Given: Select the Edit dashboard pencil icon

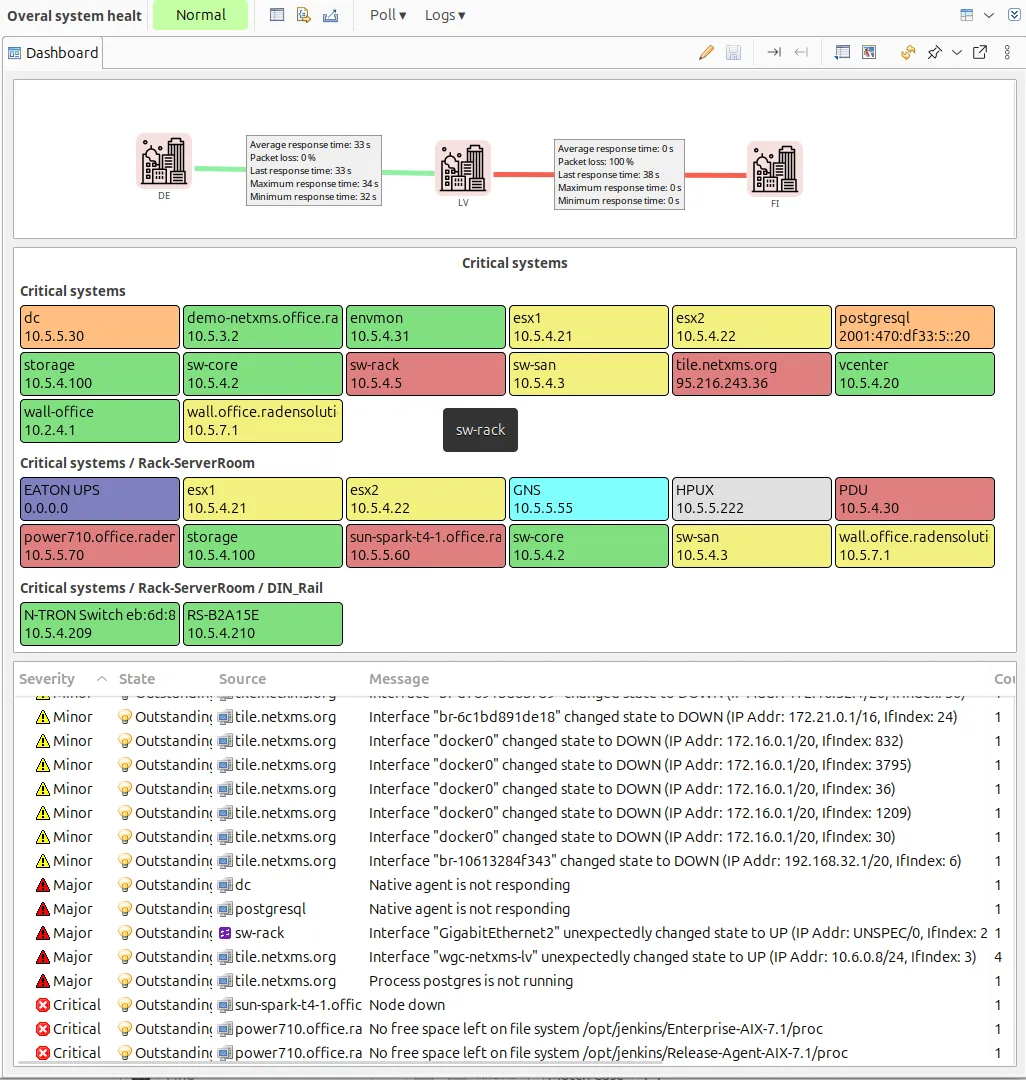Looking at the screenshot, I should pos(706,52).
